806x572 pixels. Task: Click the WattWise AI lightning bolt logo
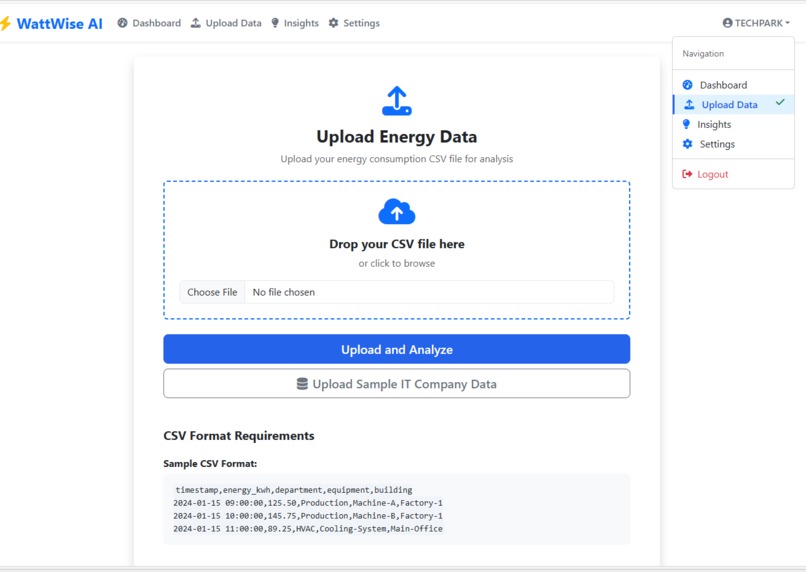(5, 23)
